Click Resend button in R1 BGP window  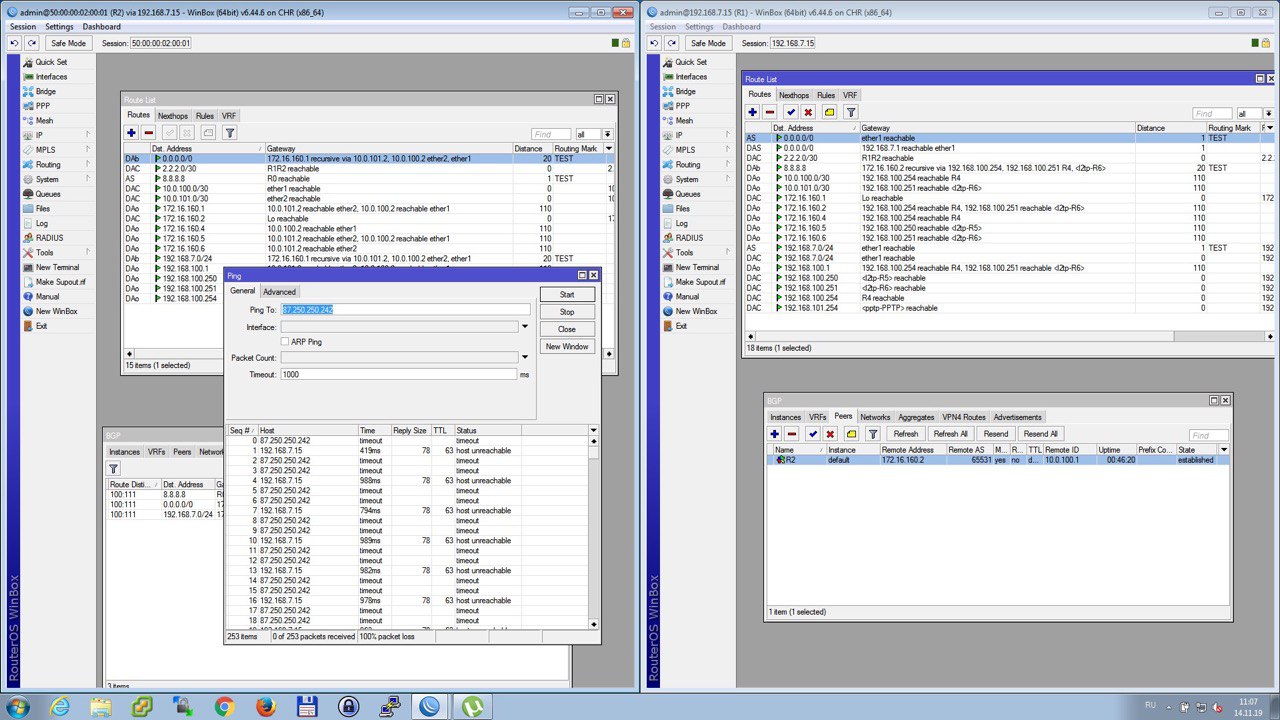coord(996,434)
